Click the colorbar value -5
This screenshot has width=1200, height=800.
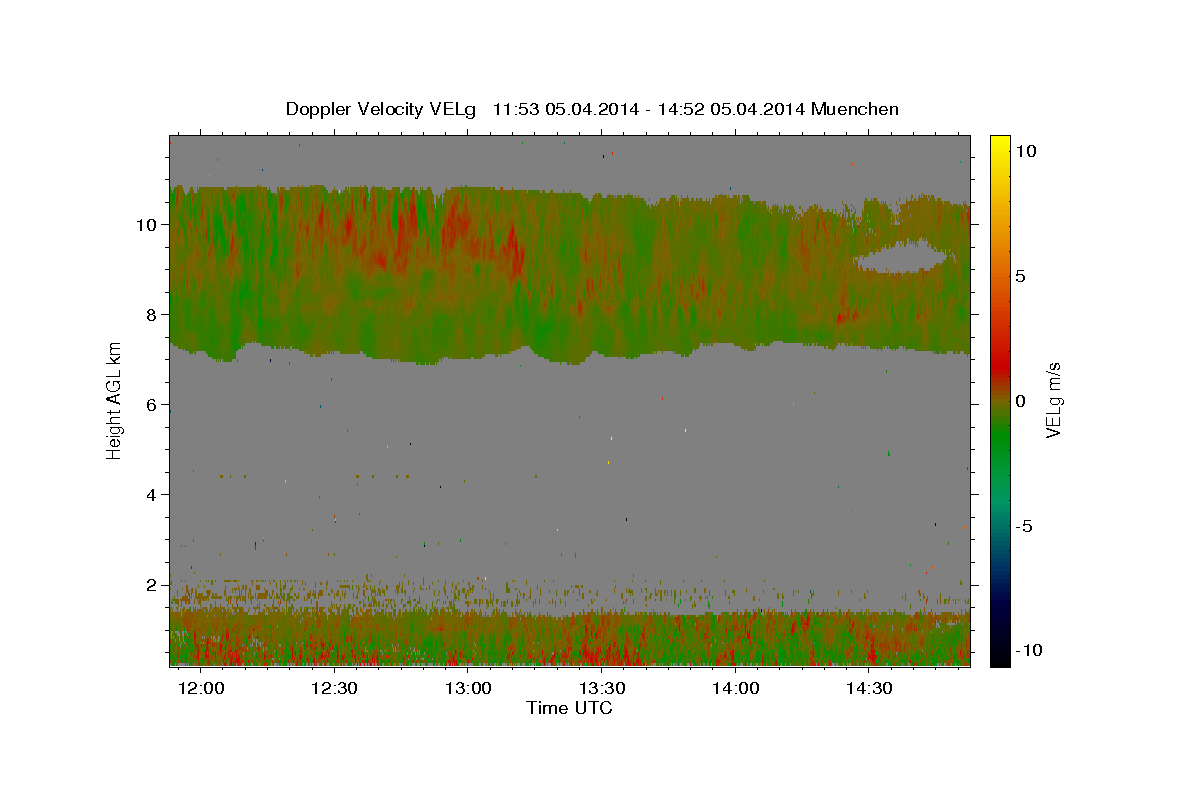coord(1024,526)
